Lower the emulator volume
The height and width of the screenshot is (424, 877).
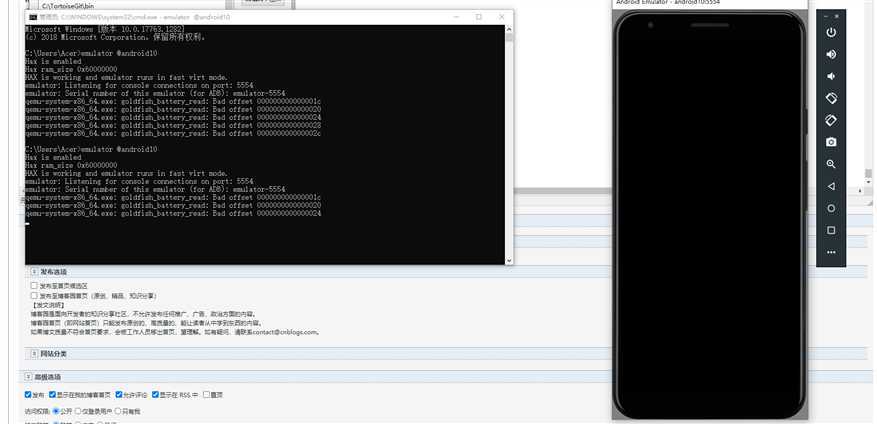[831, 76]
